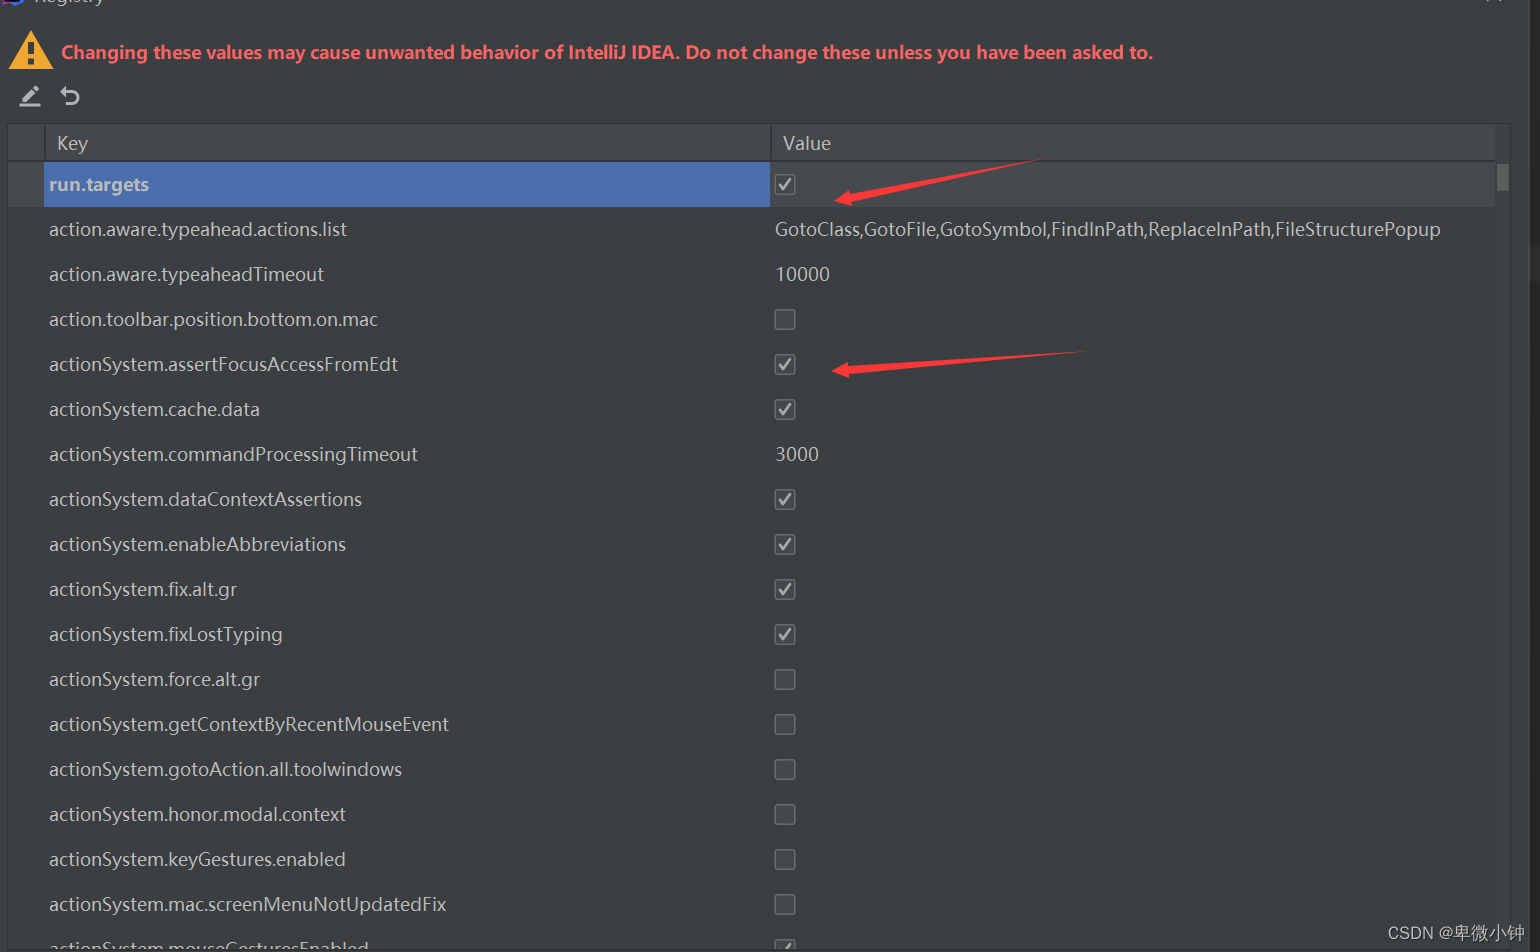This screenshot has width=1540, height=952.
Task: Select actionSystem.honor.modal.context key text
Action: pyautogui.click(x=197, y=814)
